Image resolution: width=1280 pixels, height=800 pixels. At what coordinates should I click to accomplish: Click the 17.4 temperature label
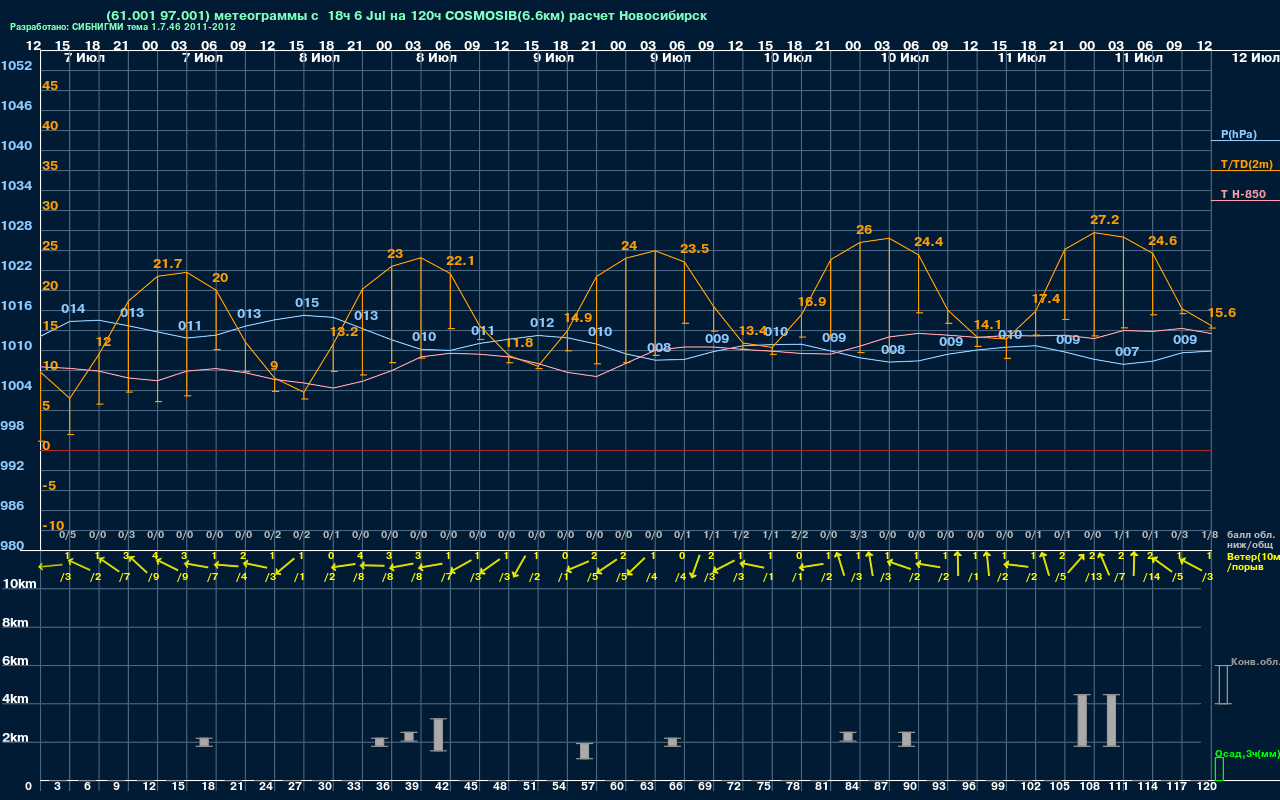[x=1046, y=299]
